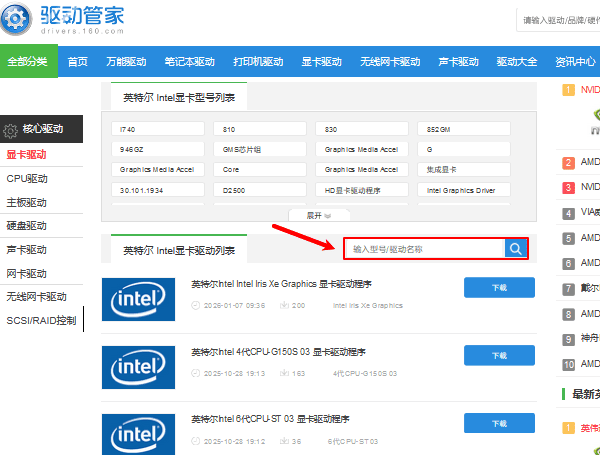Screen dimensions: 600x455
Task: Switch to 无线网卡驱动 in the top navigation
Action: [x=390, y=61]
